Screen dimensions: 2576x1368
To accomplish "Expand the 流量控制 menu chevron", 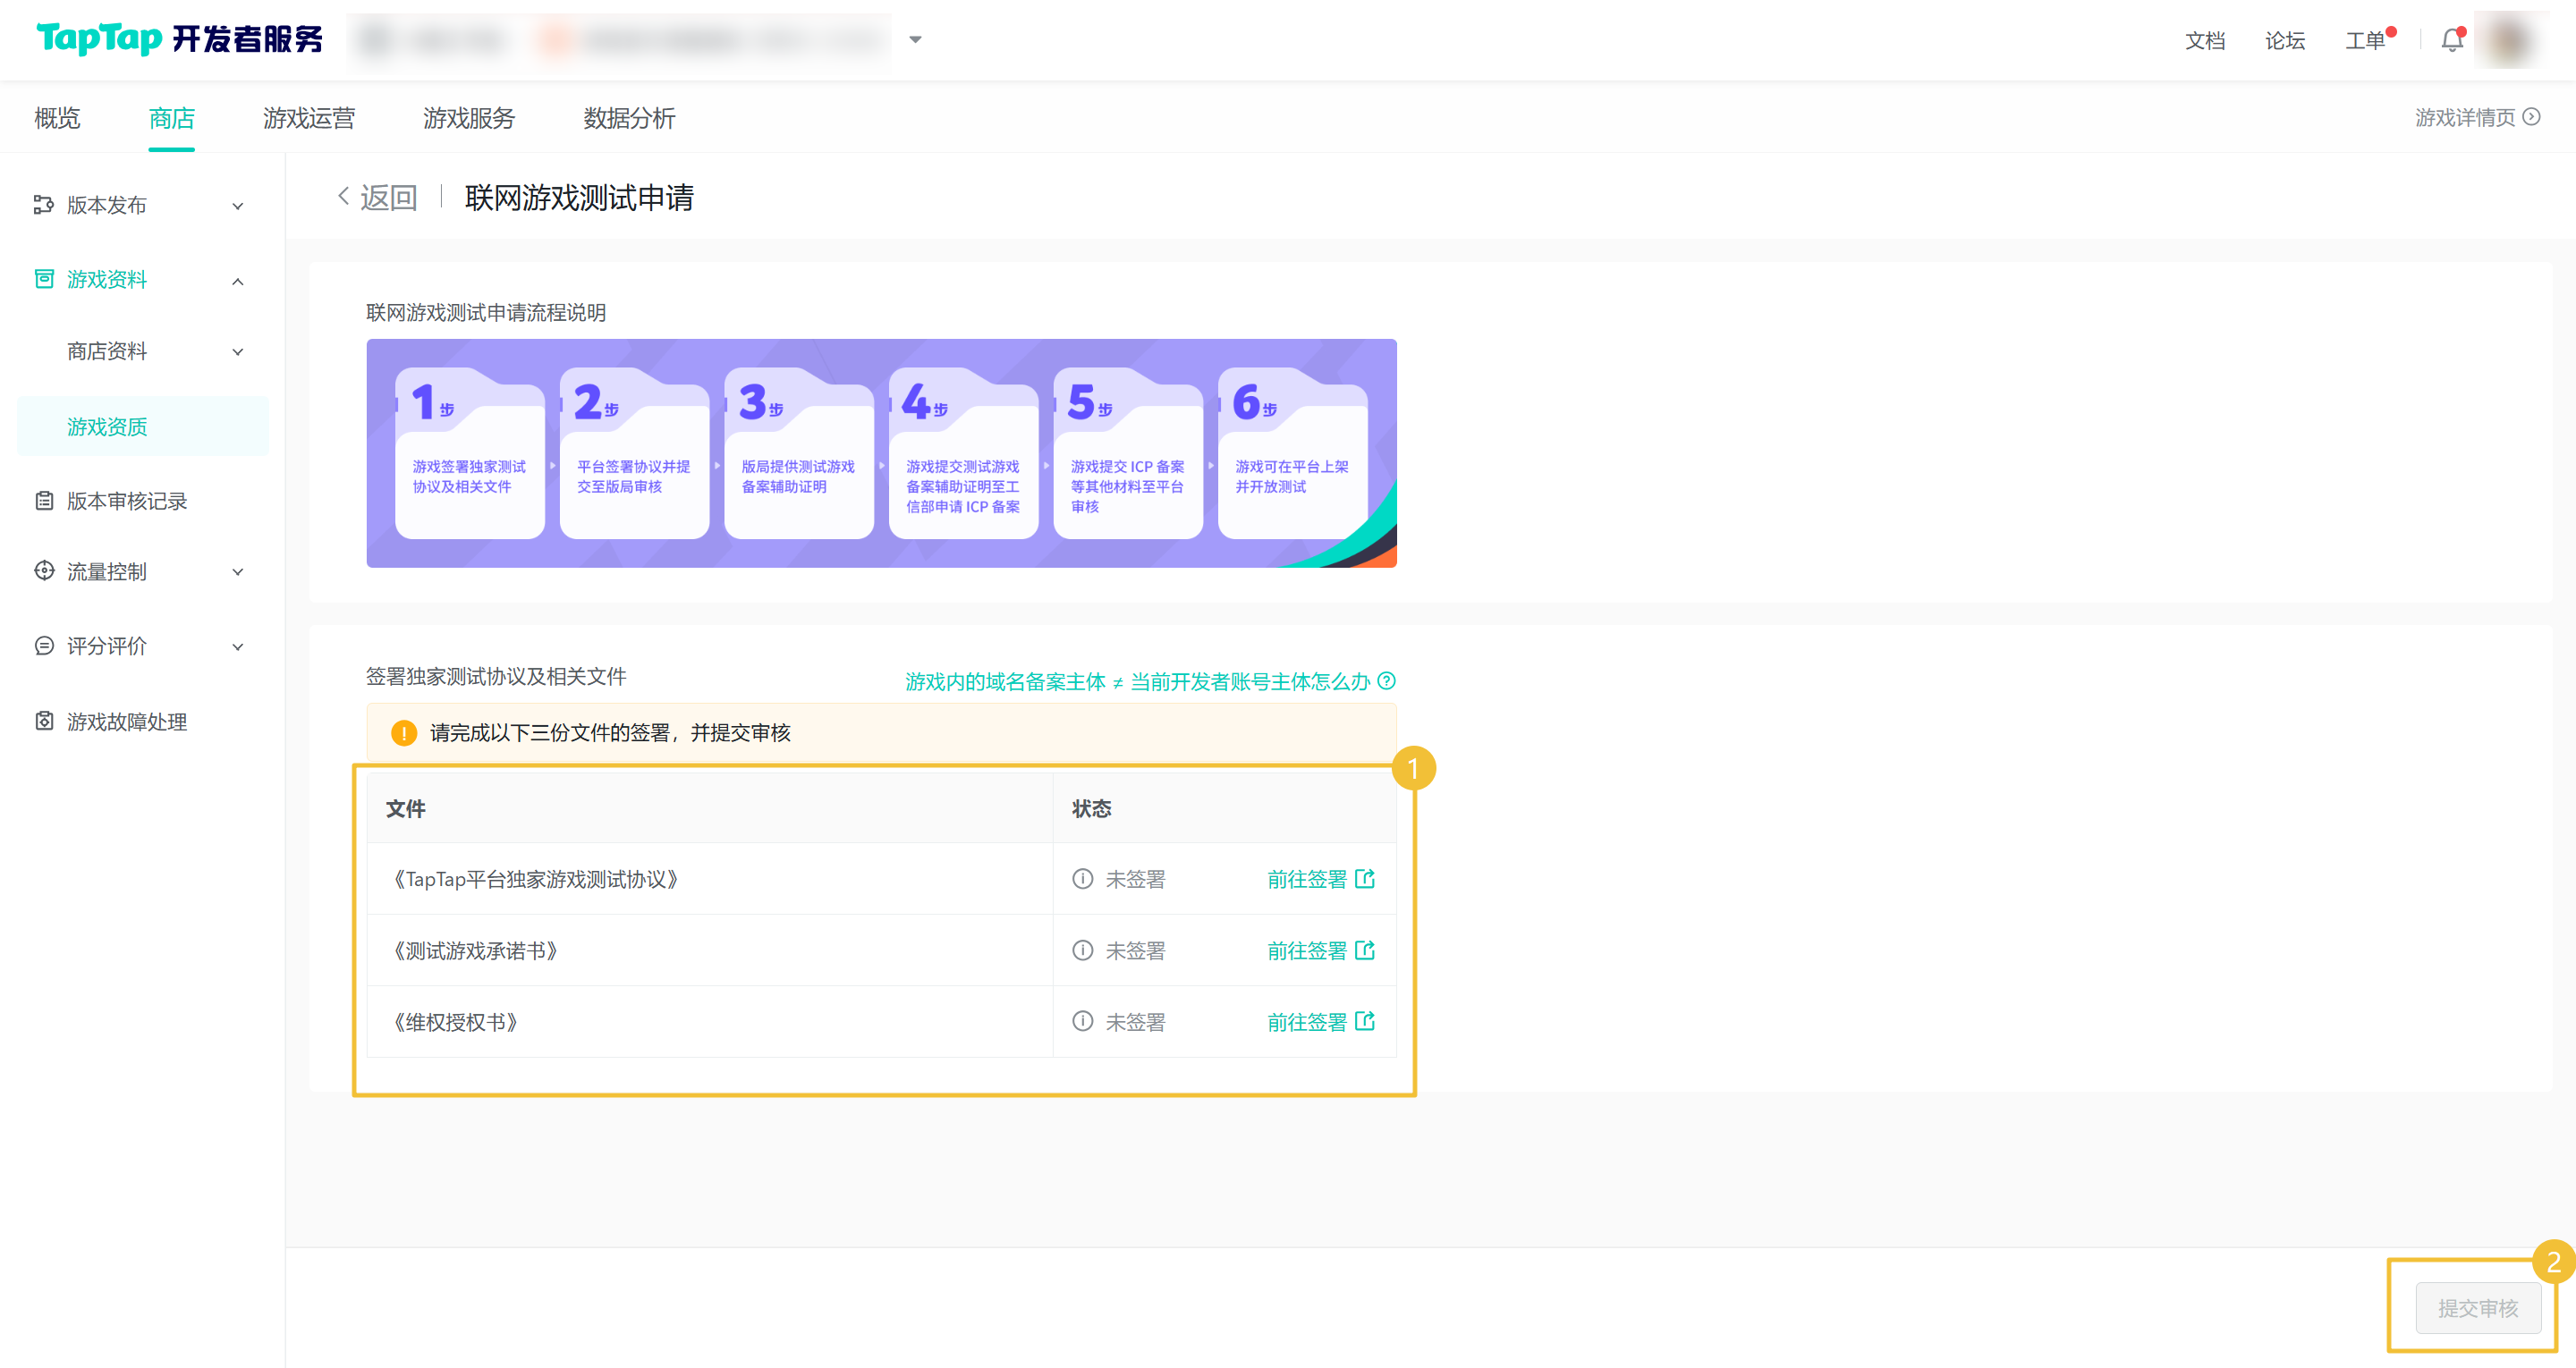I will (x=238, y=572).
